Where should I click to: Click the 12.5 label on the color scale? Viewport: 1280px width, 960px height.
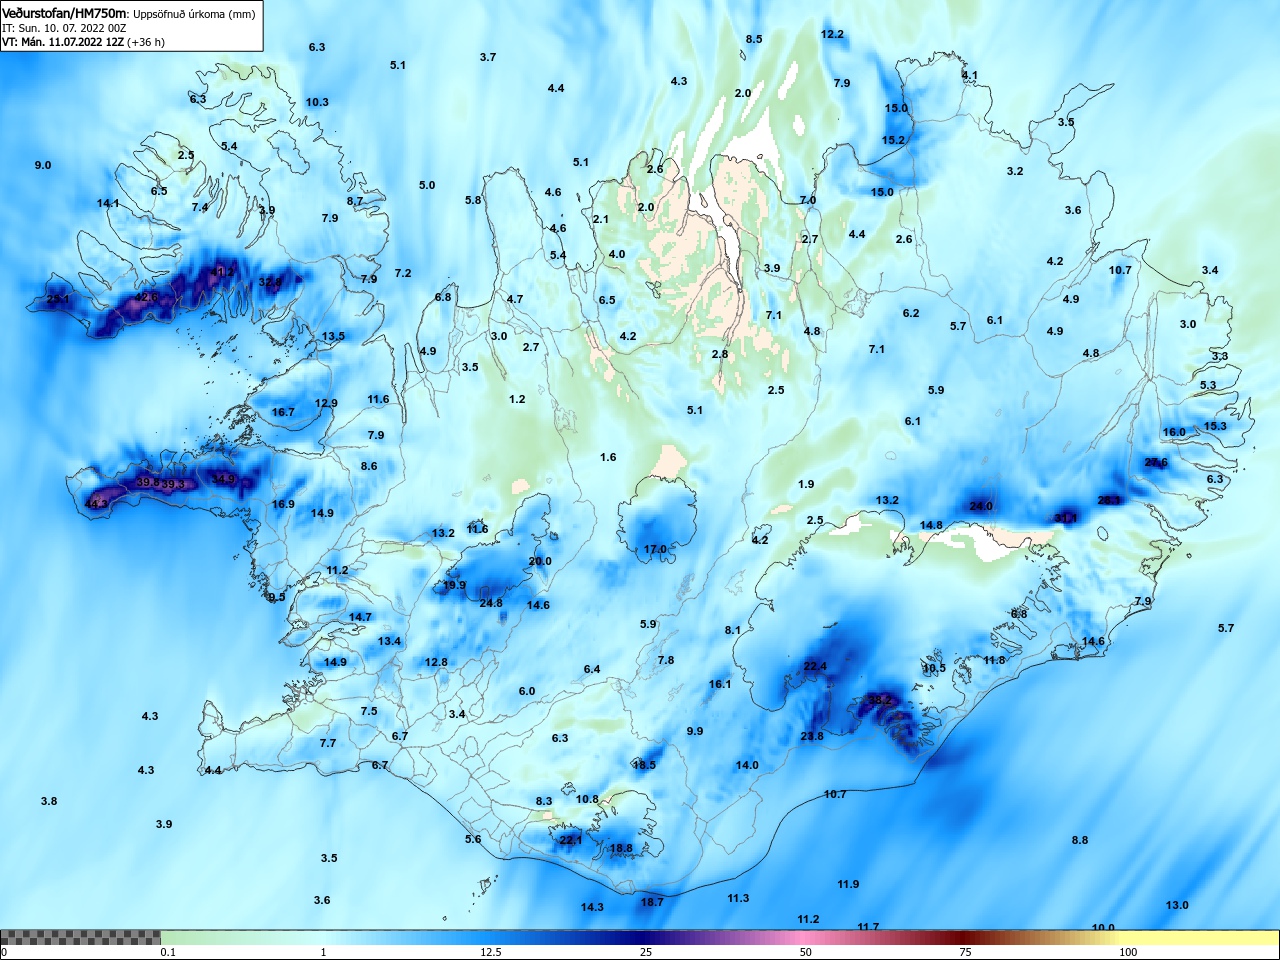pyautogui.click(x=491, y=952)
